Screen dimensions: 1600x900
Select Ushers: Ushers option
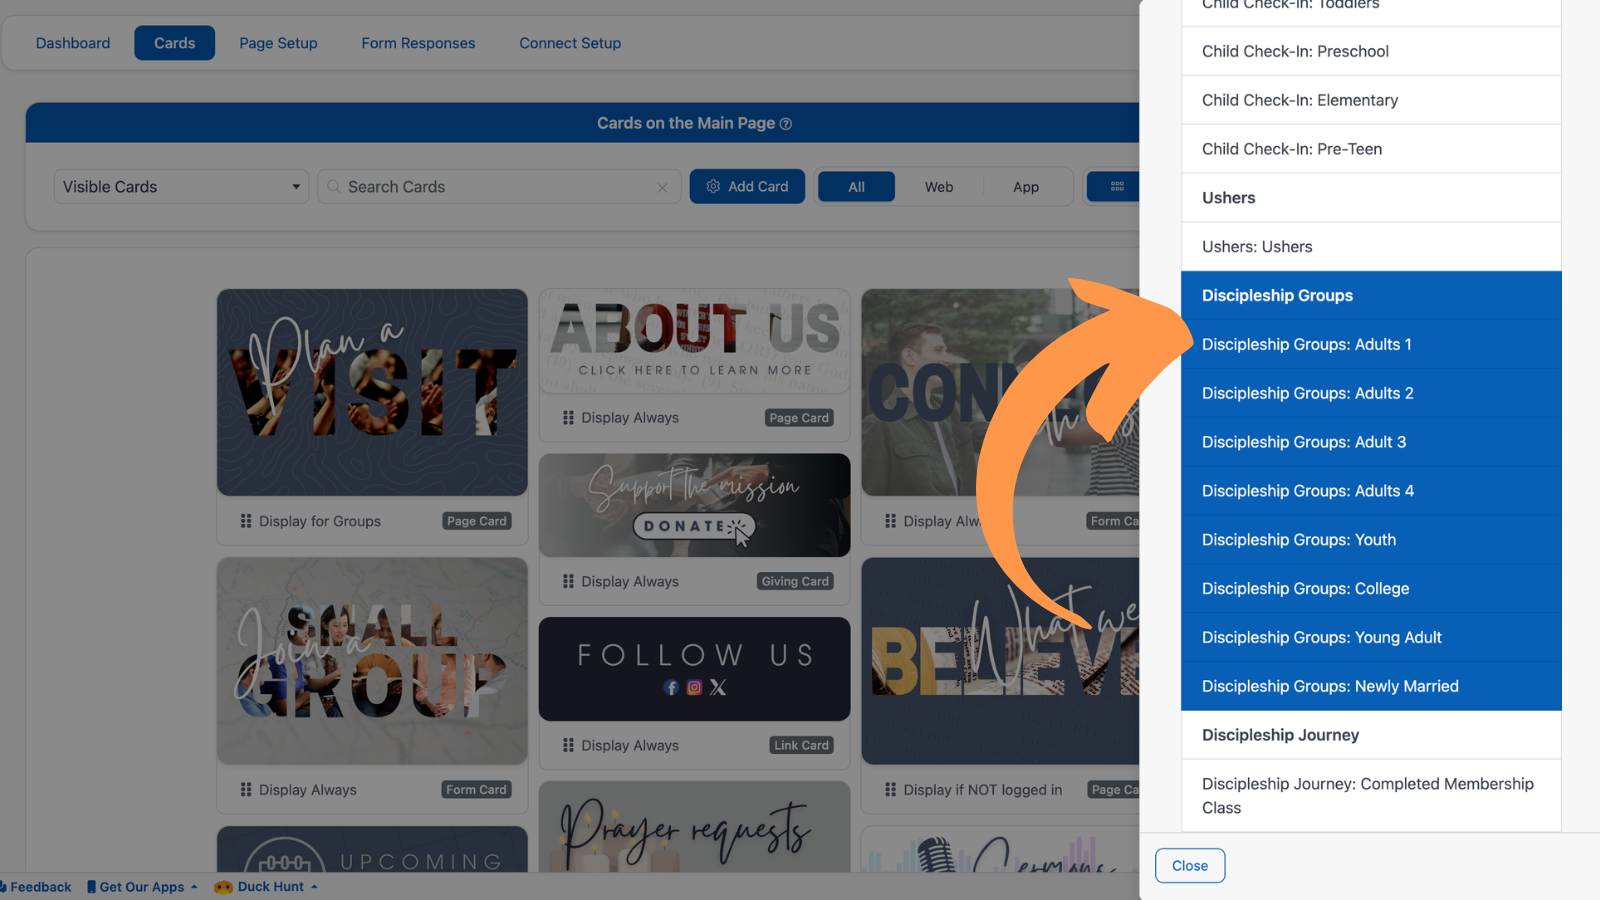click(x=1371, y=247)
